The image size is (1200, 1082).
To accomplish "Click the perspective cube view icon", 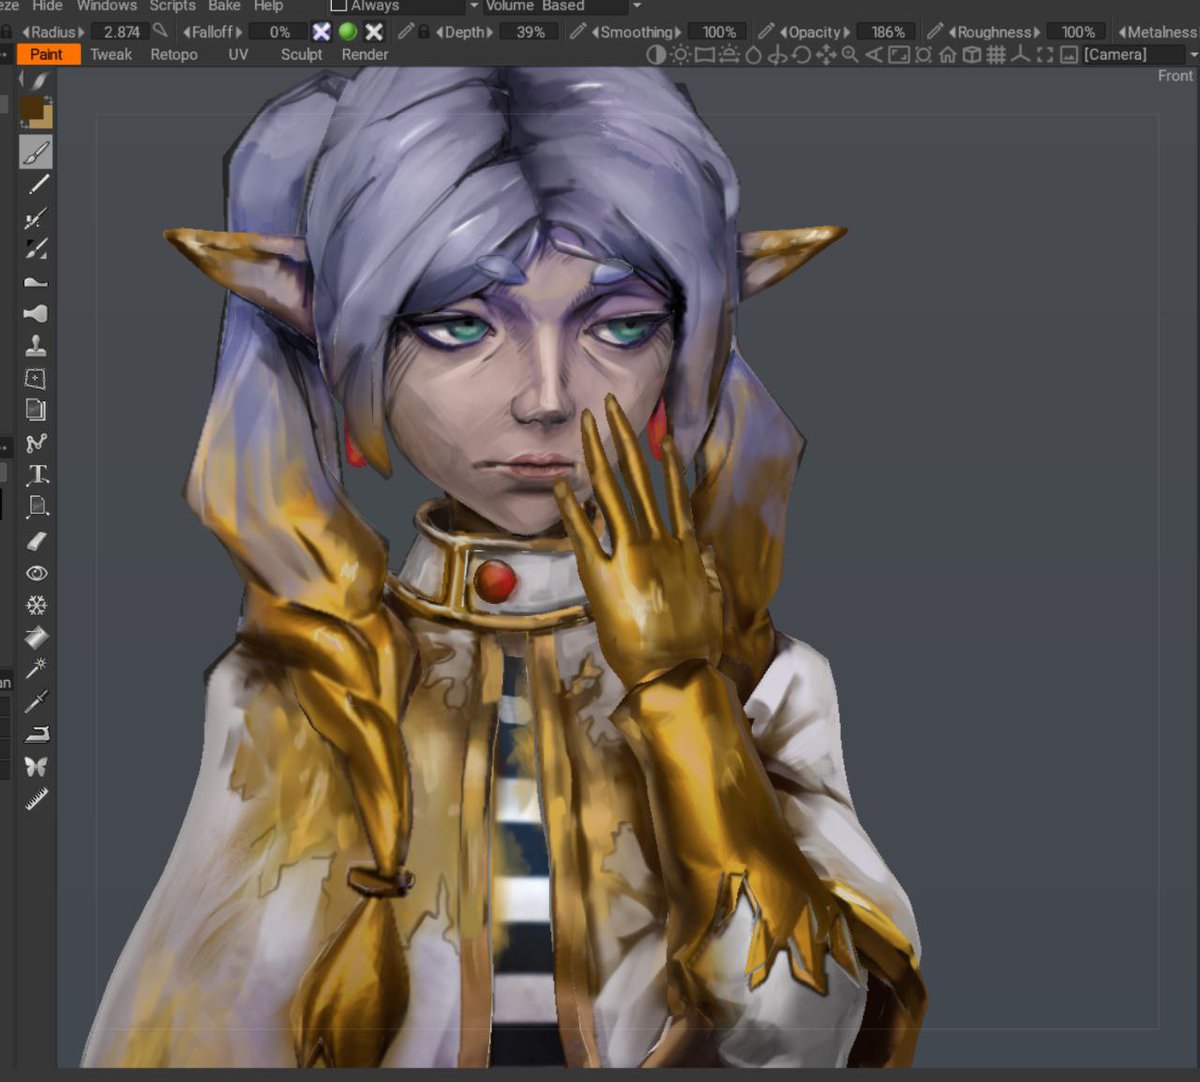I will 971,55.
